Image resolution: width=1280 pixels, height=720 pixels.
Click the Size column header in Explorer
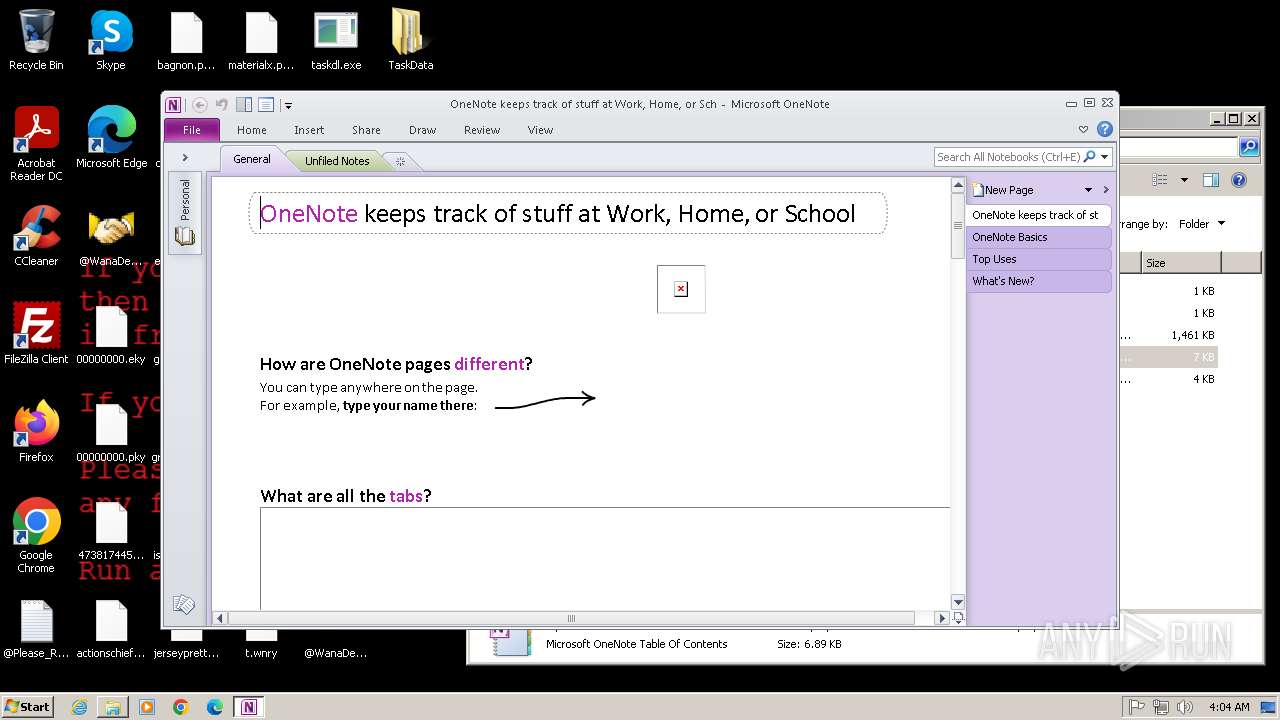click(1180, 263)
